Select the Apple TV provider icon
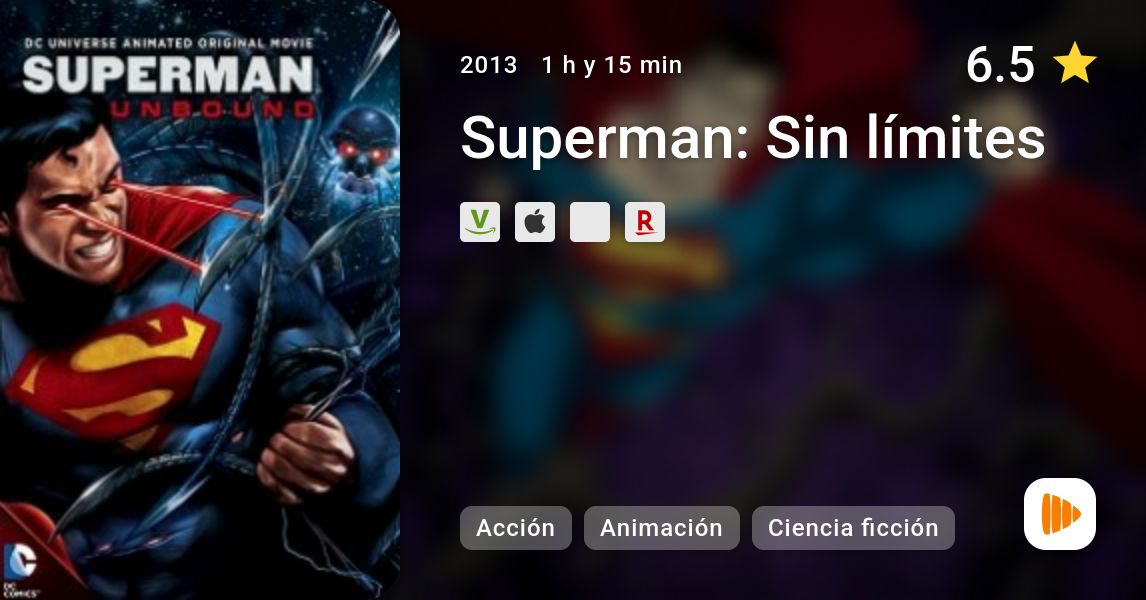Viewport: 1146px width, 600px height. [535, 222]
